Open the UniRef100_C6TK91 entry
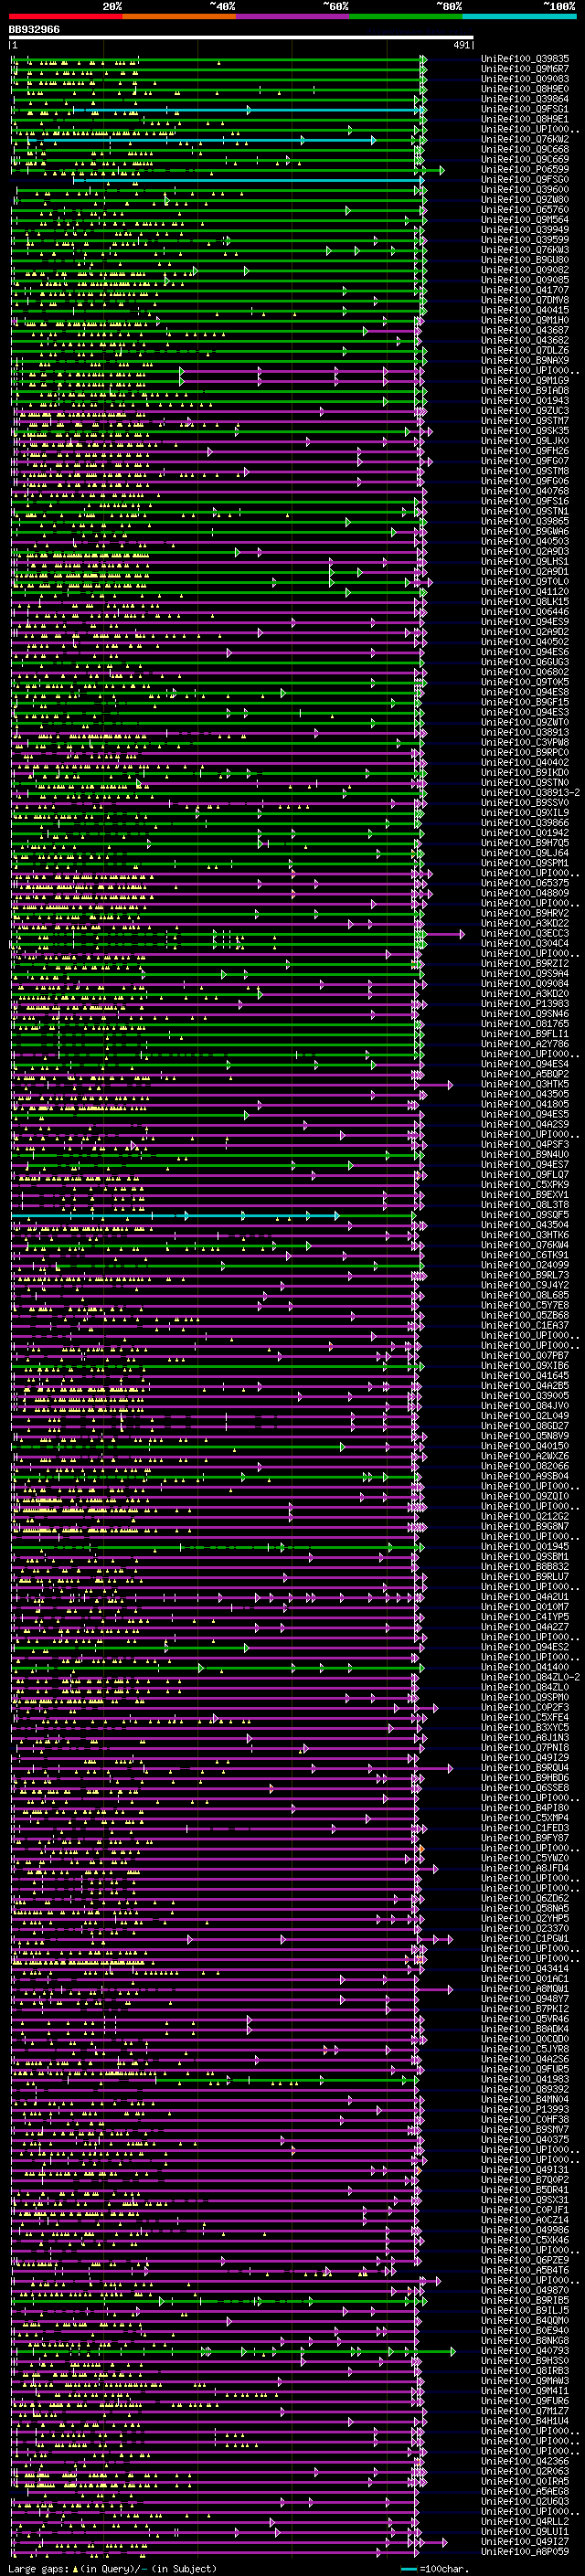The width and height of the screenshot is (585, 2576). (x=525, y=1255)
